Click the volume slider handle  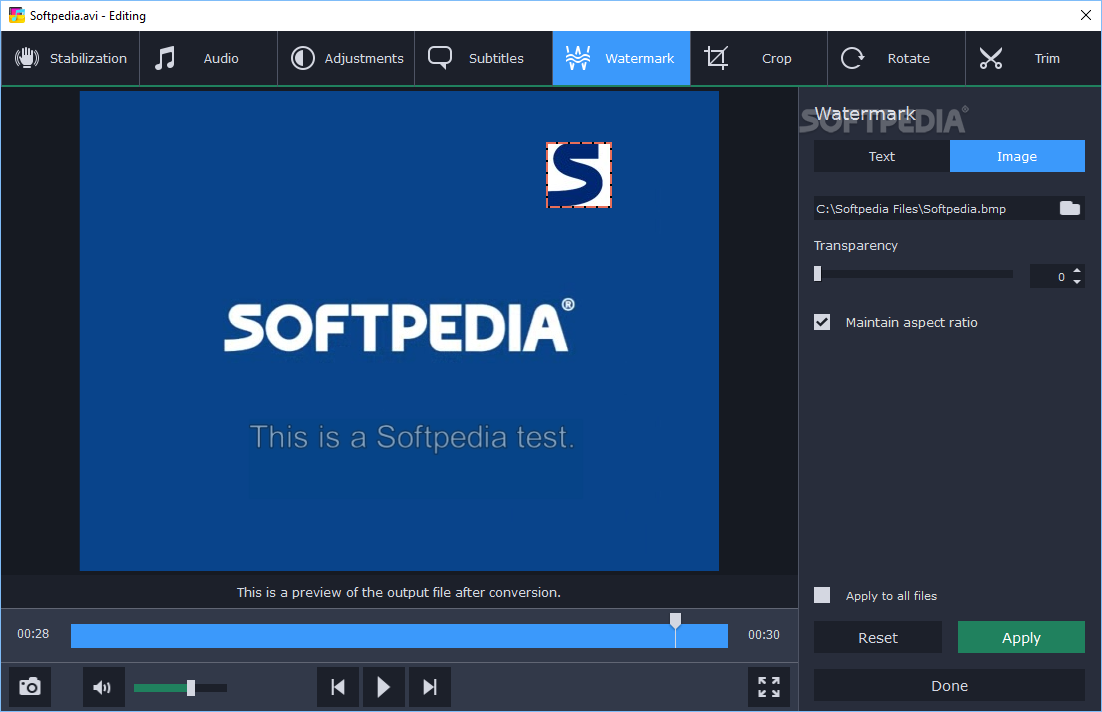tap(190, 687)
